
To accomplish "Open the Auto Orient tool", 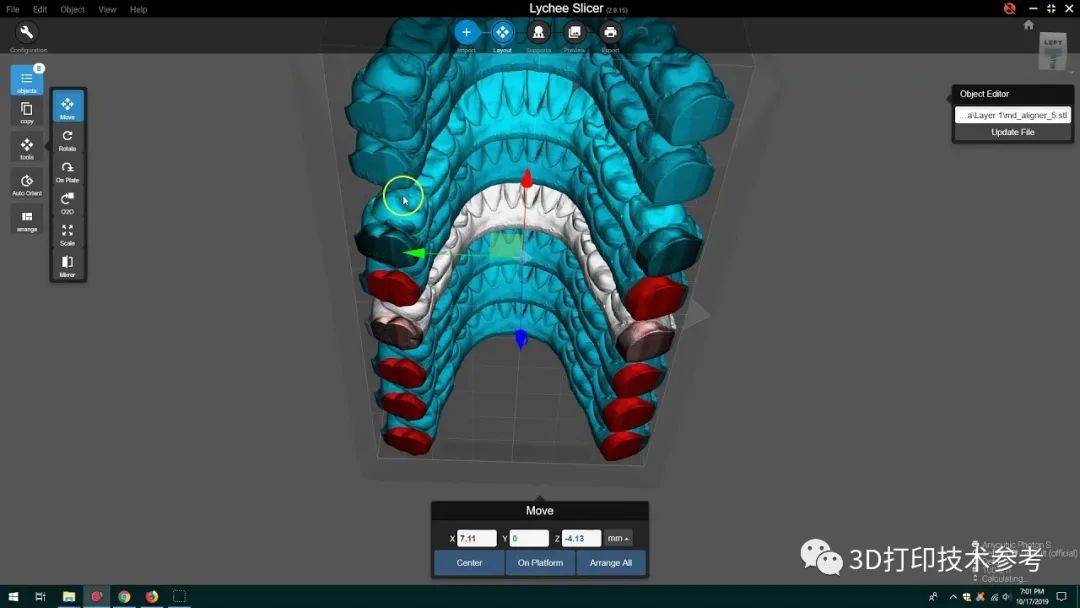I will click(27, 182).
